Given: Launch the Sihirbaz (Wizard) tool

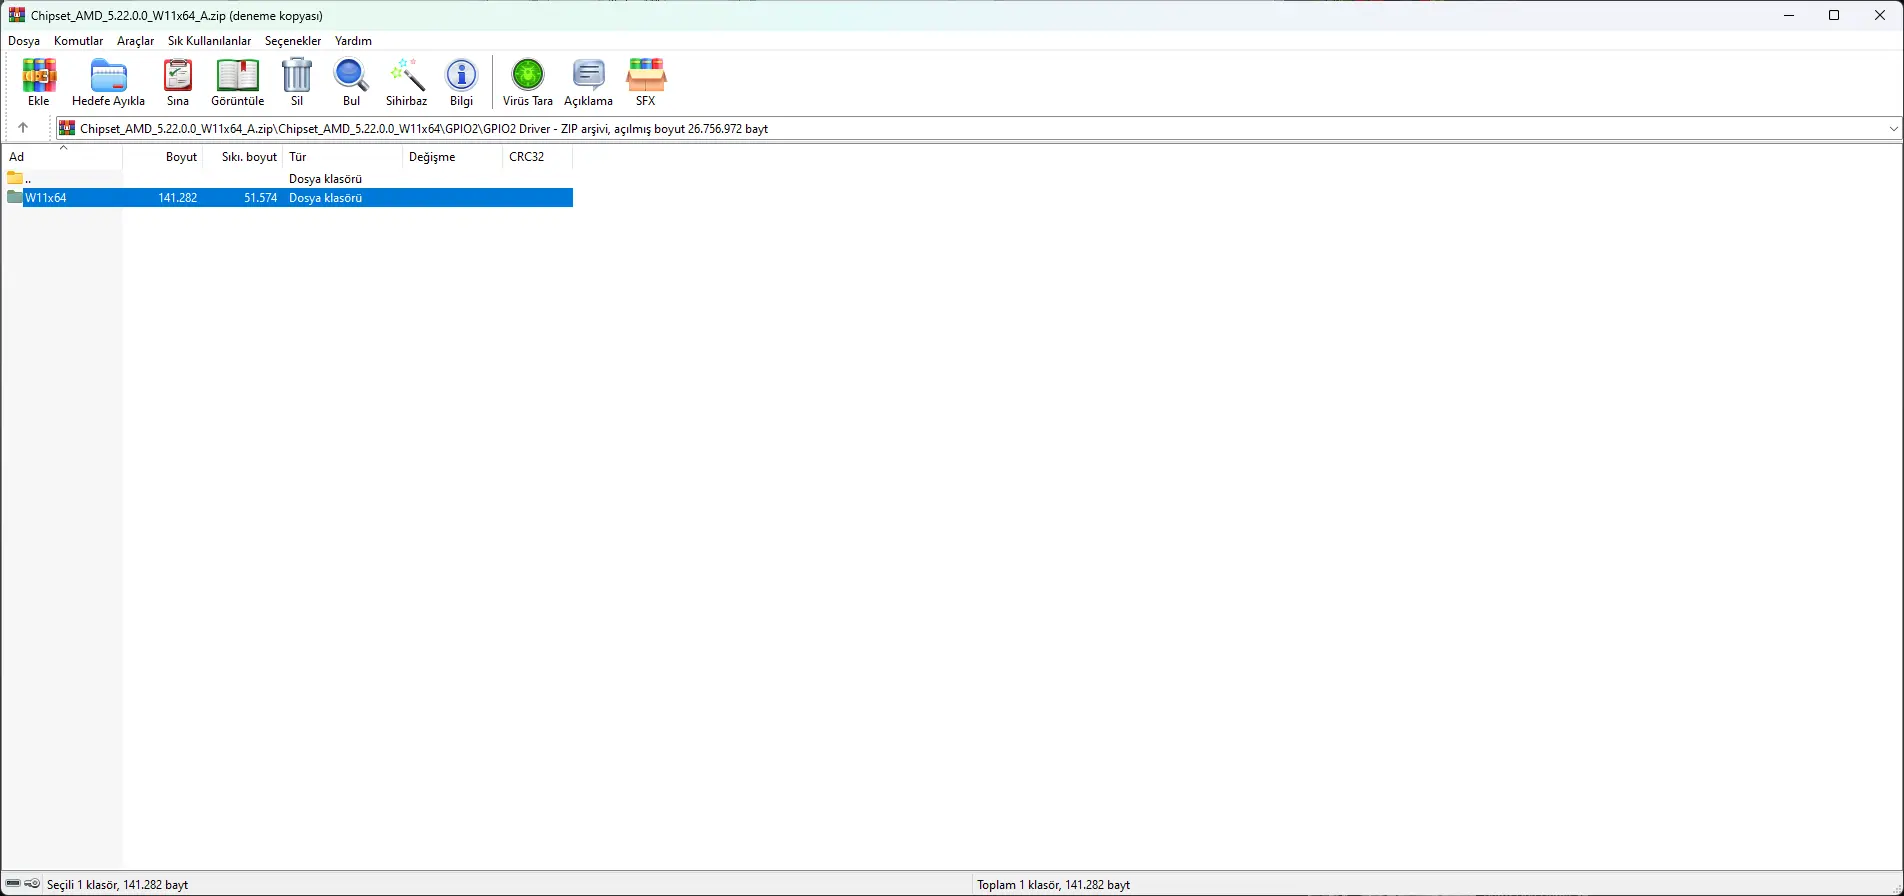Looking at the screenshot, I should (407, 82).
